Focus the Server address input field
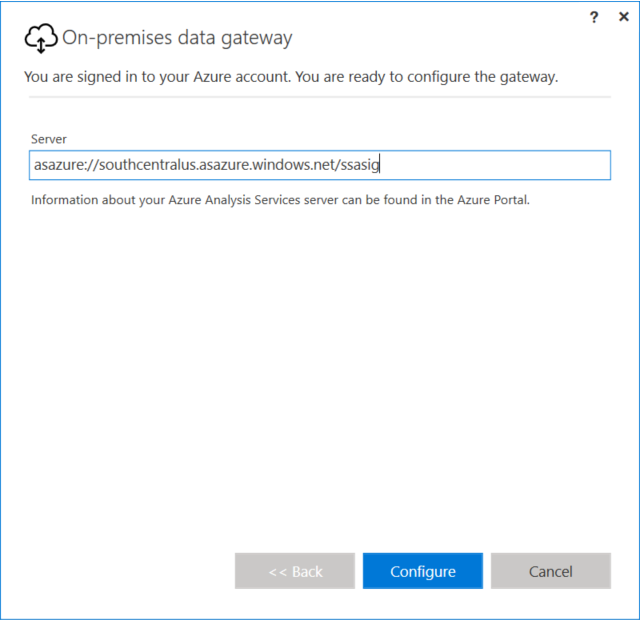641x621 pixels. coord(320,165)
